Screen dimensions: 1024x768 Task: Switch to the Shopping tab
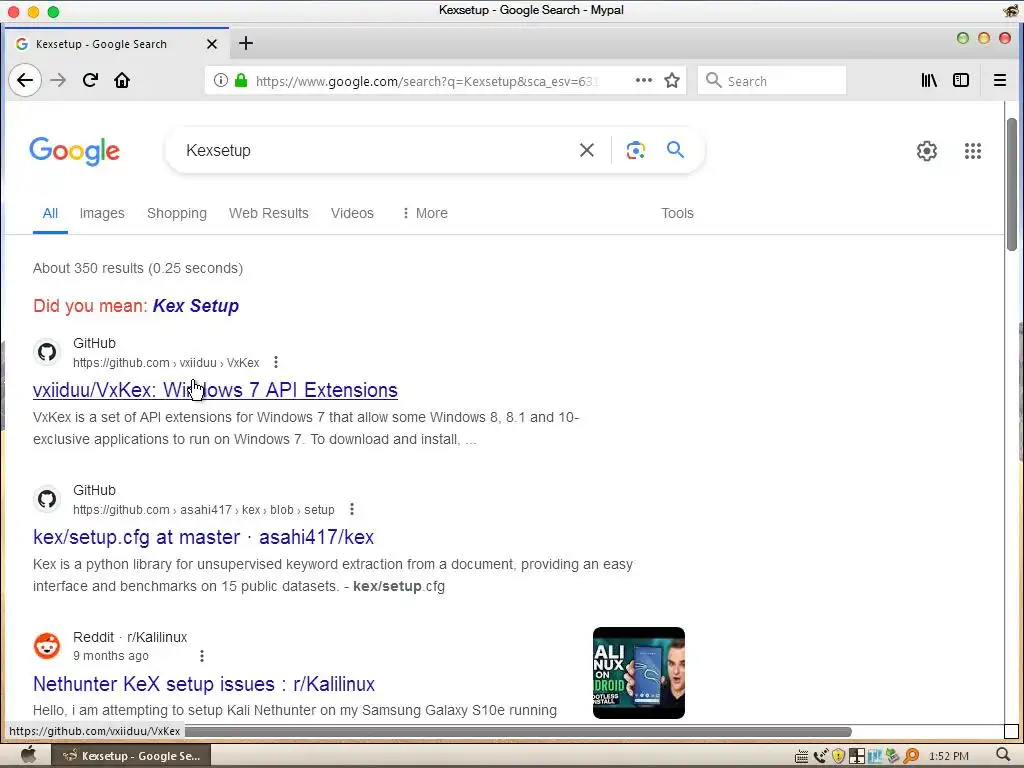coord(177,213)
